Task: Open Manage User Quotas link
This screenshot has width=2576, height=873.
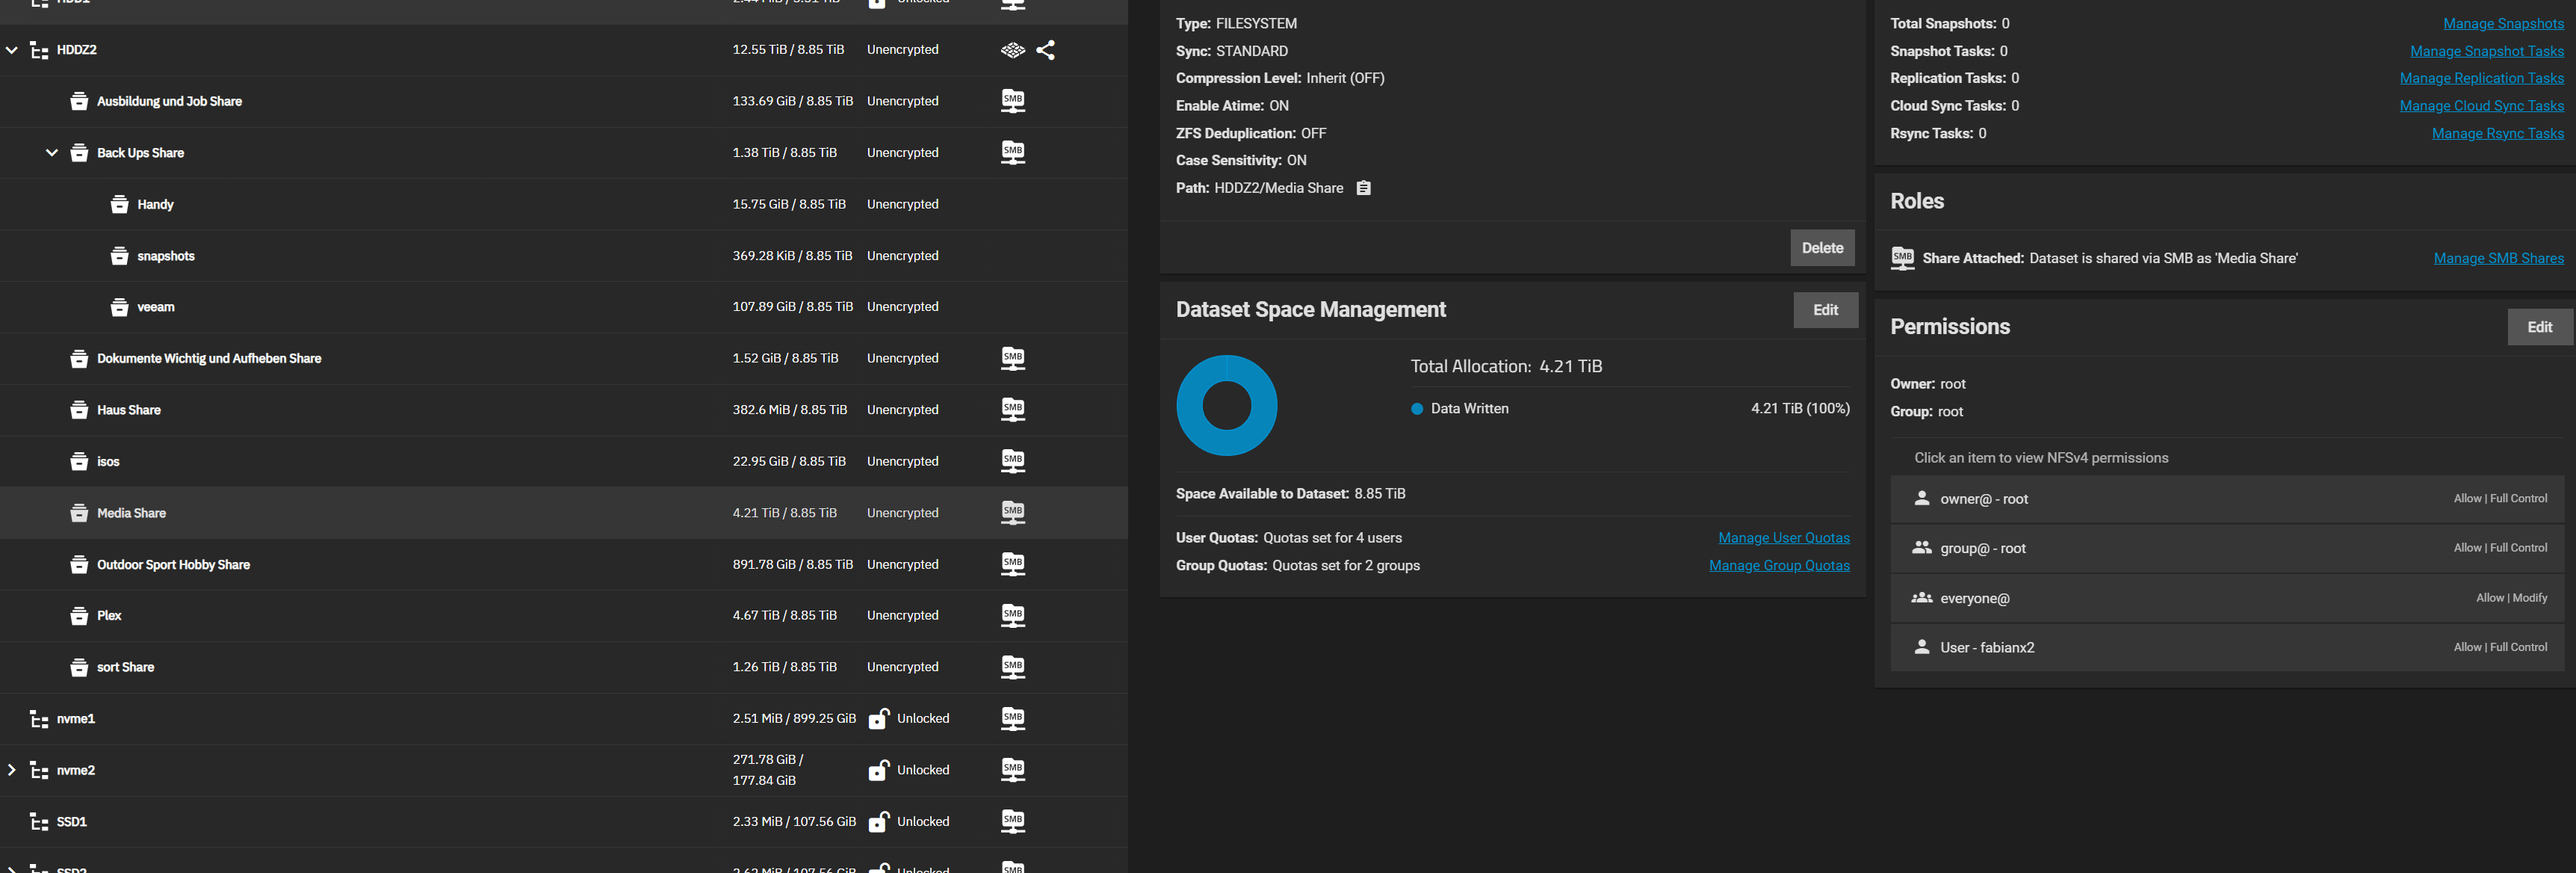Action: 1783,538
